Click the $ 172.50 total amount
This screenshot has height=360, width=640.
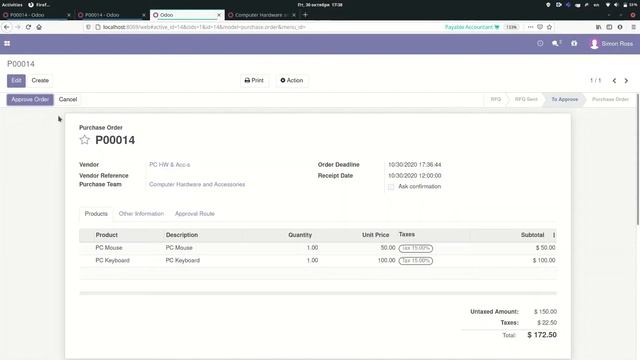[x=542, y=335]
